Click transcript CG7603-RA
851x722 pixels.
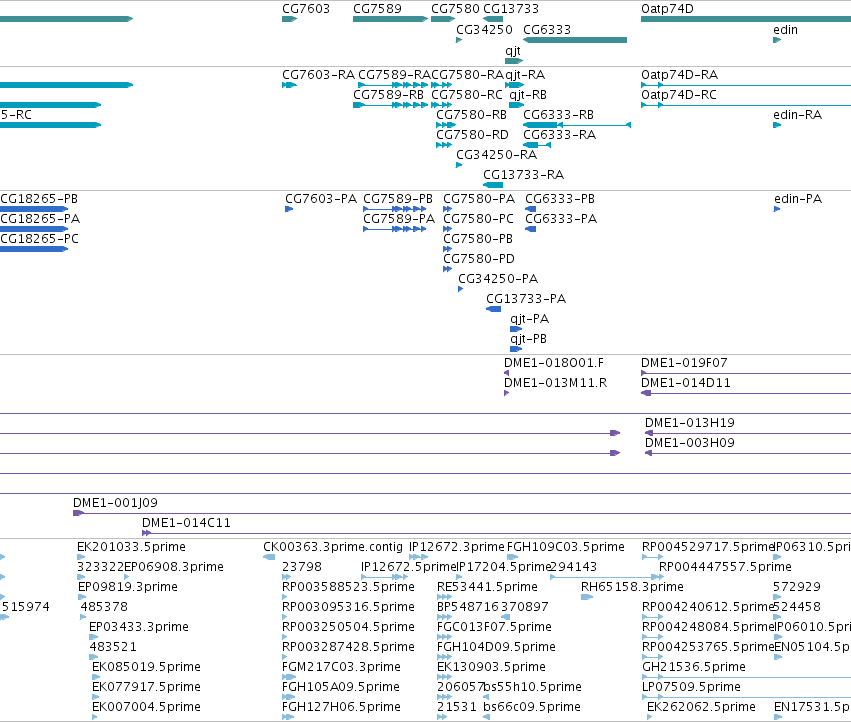pyautogui.click(x=319, y=75)
